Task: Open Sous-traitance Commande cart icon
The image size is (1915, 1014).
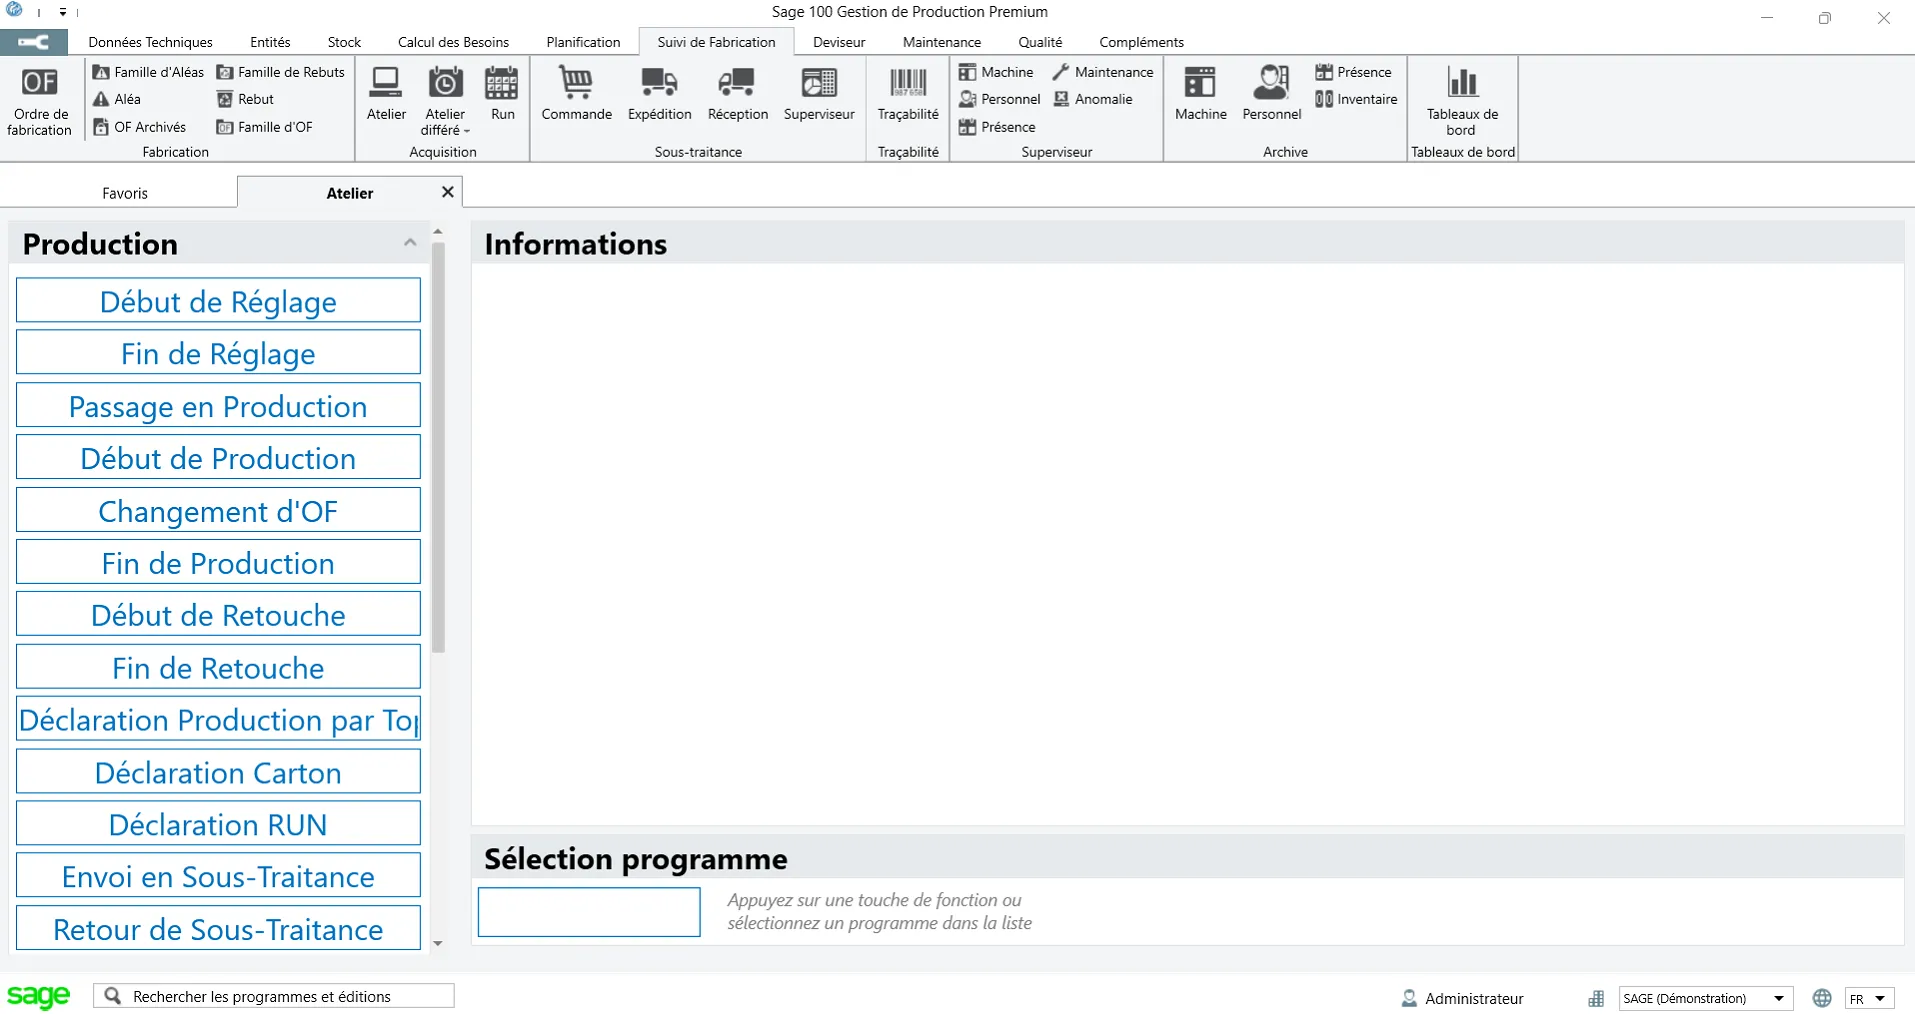Action: 577,93
